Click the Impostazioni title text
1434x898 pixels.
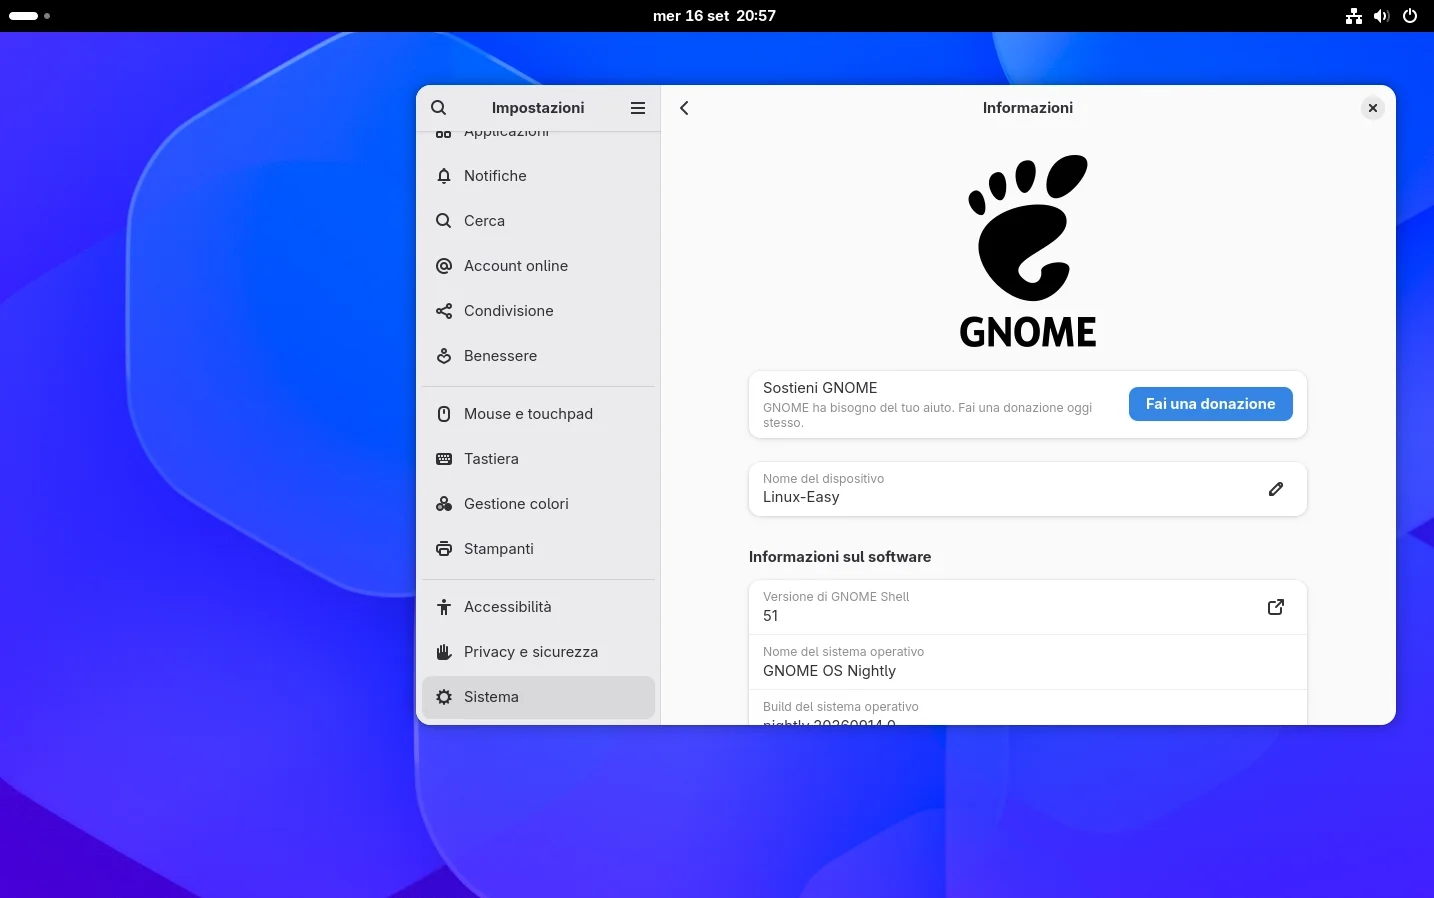(538, 108)
